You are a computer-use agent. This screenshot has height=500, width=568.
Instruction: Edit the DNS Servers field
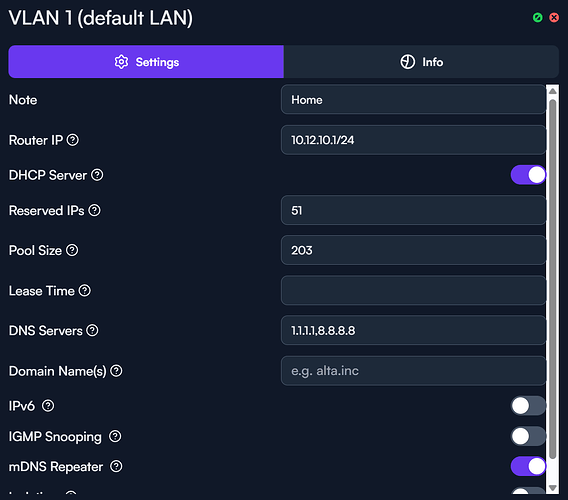point(413,330)
